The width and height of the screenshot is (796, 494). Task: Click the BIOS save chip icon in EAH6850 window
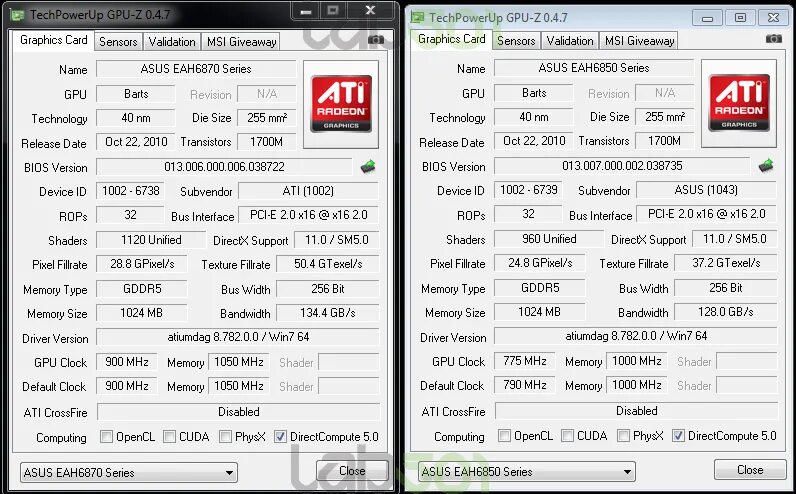(x=766, y=166)
